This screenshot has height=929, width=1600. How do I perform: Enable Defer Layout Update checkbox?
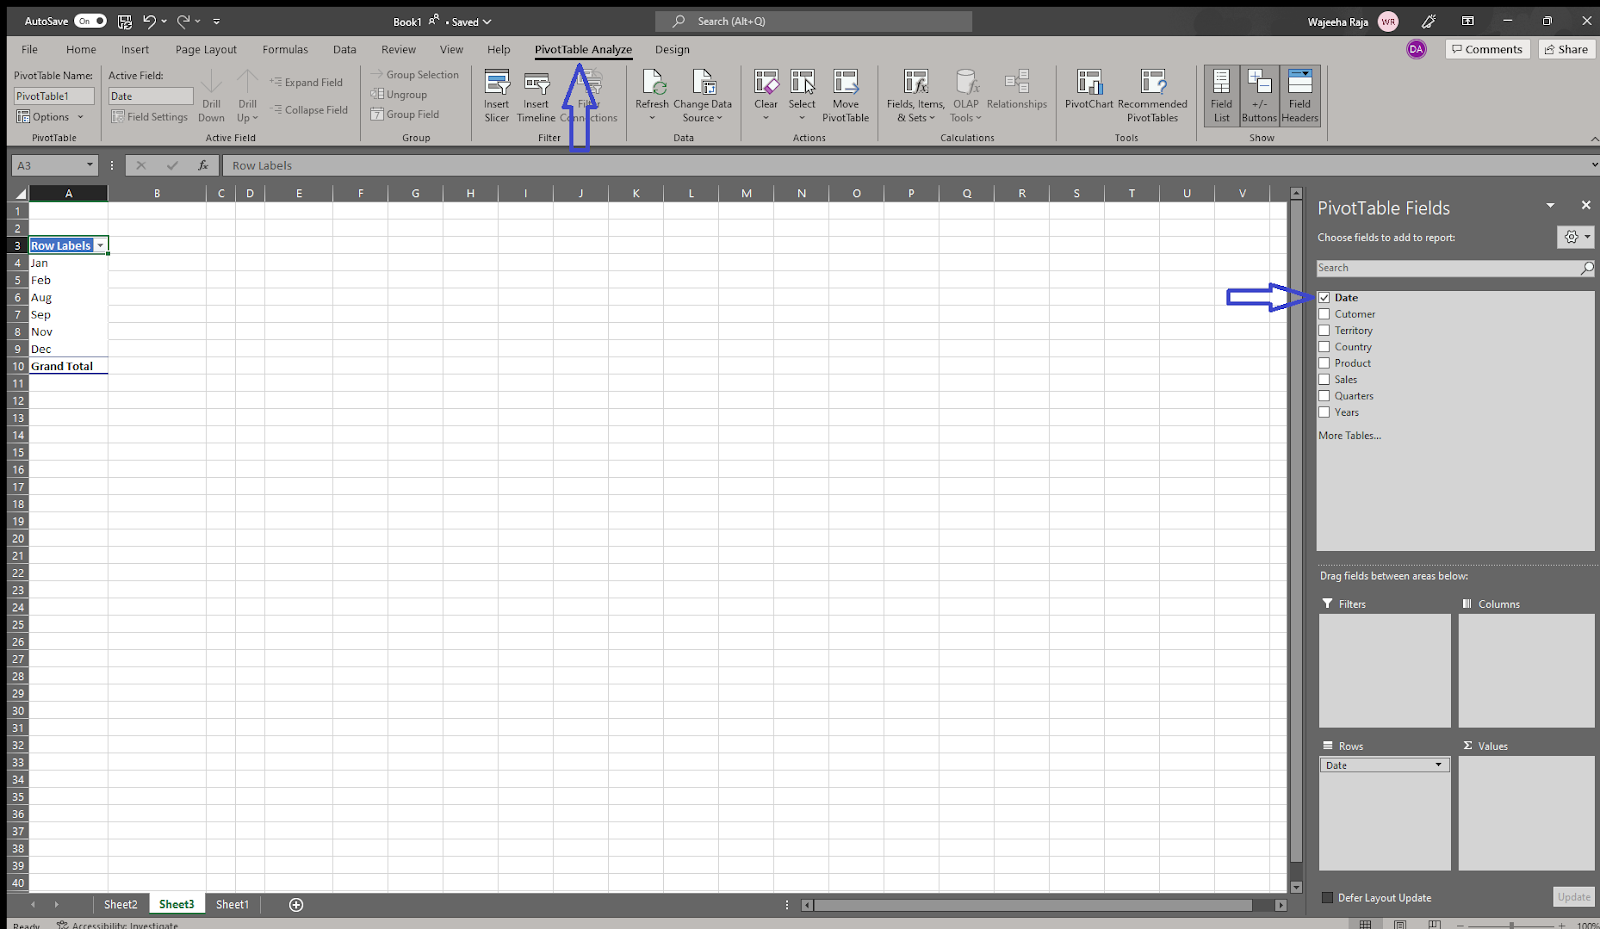(1328, 898)
